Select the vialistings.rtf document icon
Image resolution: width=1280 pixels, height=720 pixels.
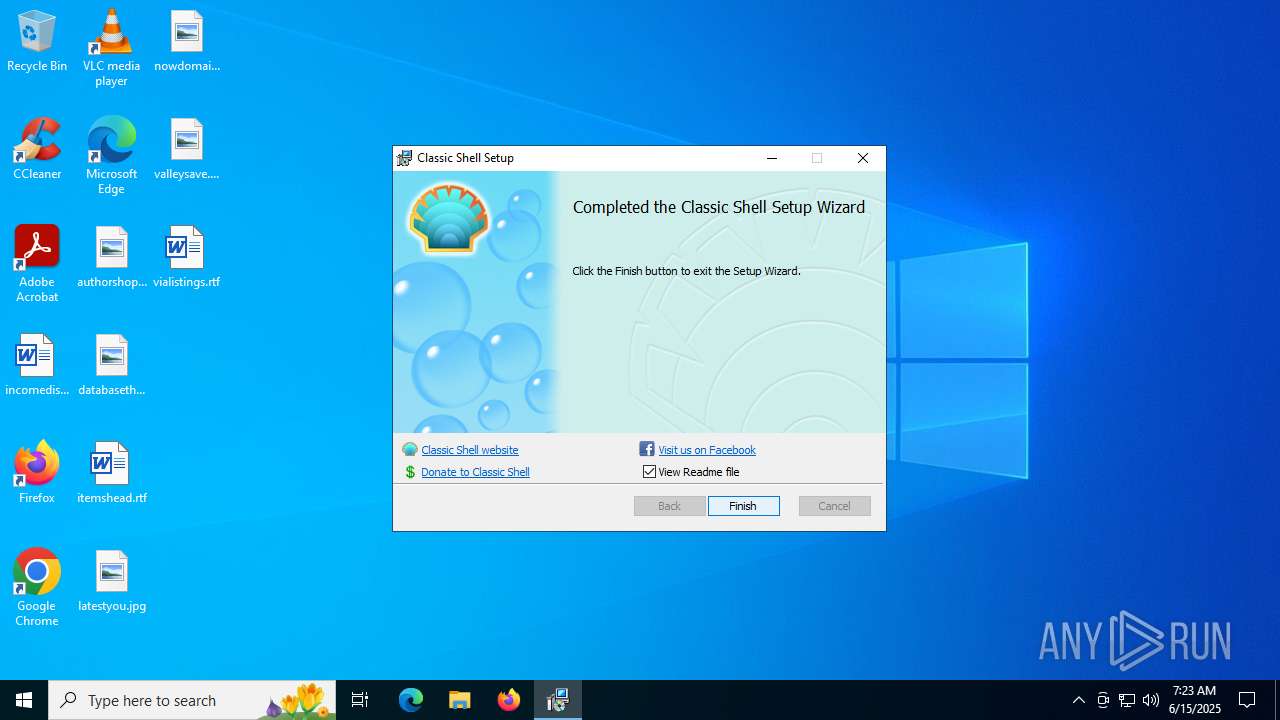pyautogui.click(x=187, y=257)
